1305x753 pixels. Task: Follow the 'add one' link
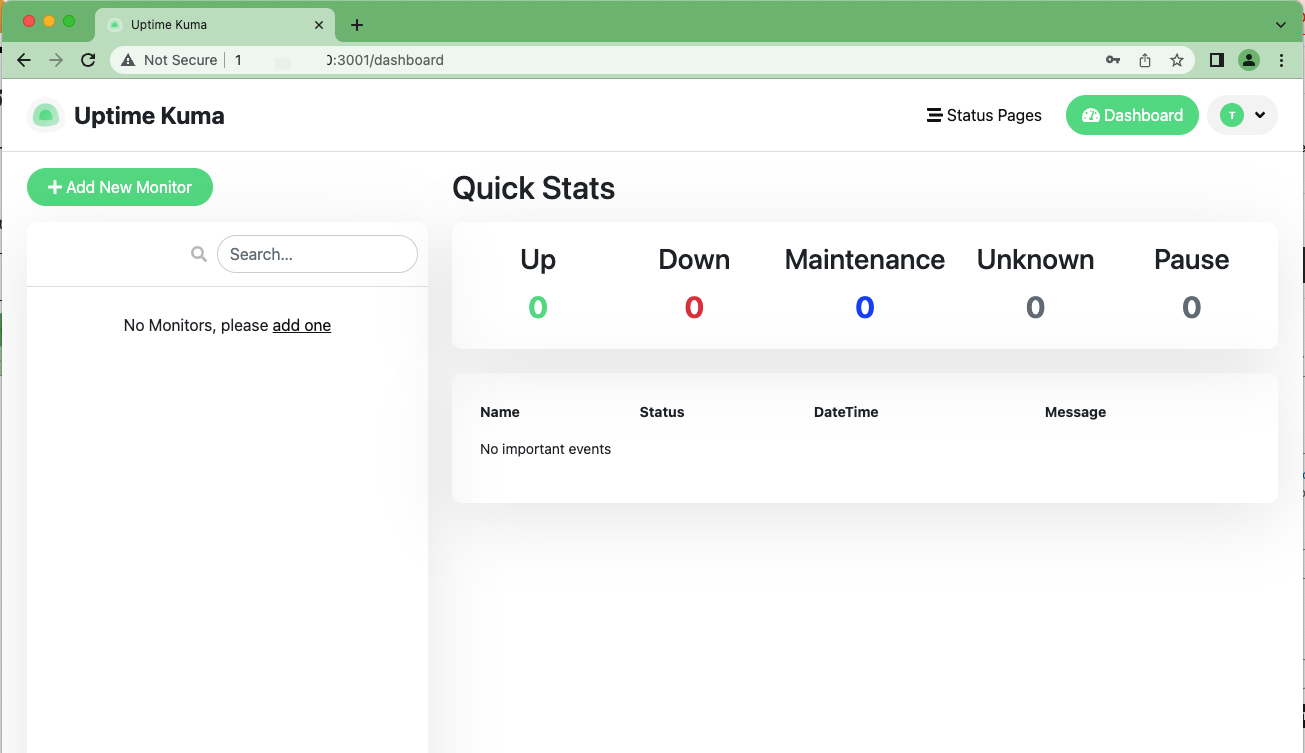pos(302,325)
